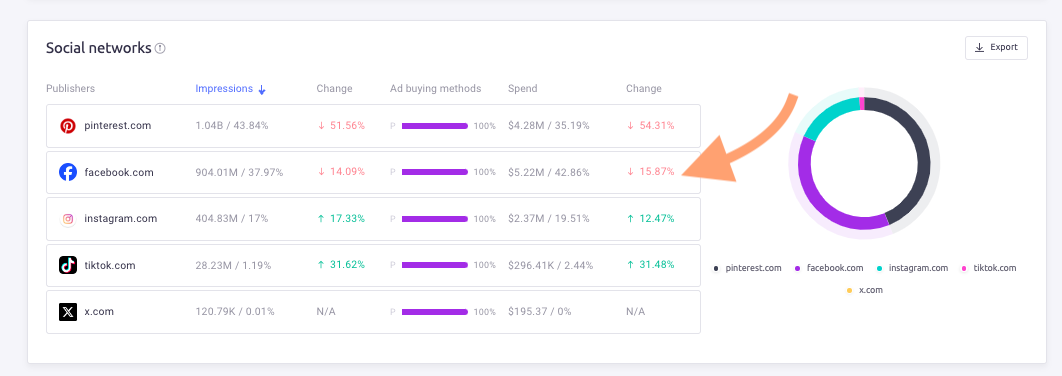This screenshot has width=1062, height=376.
Task: Click the Instagram logo icon
Action: [x=68, y=219]
